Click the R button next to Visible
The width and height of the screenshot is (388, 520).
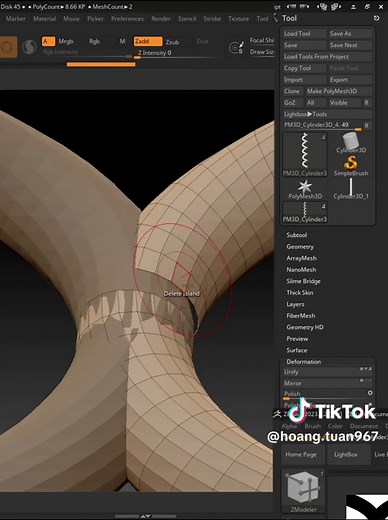pyautogui.click(x=366, y=103)
